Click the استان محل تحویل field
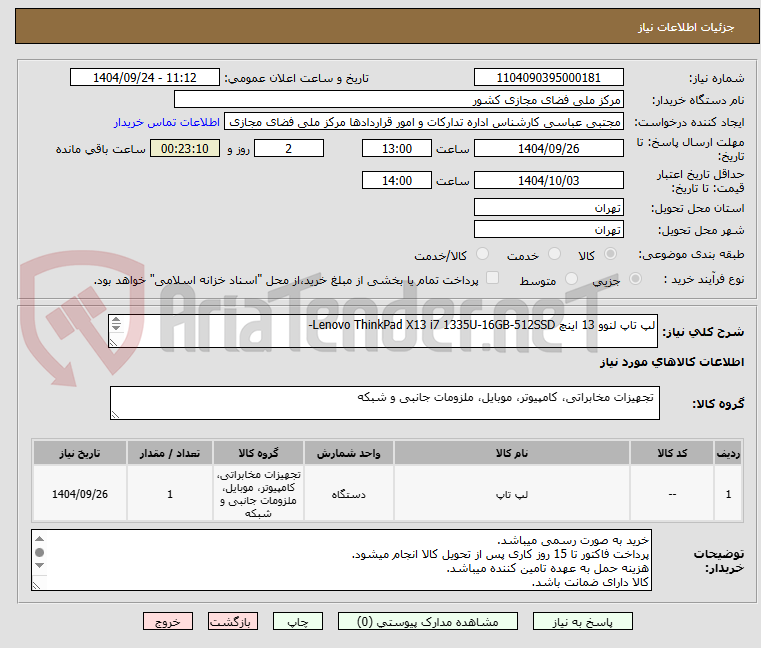 (x=548, y=208)
